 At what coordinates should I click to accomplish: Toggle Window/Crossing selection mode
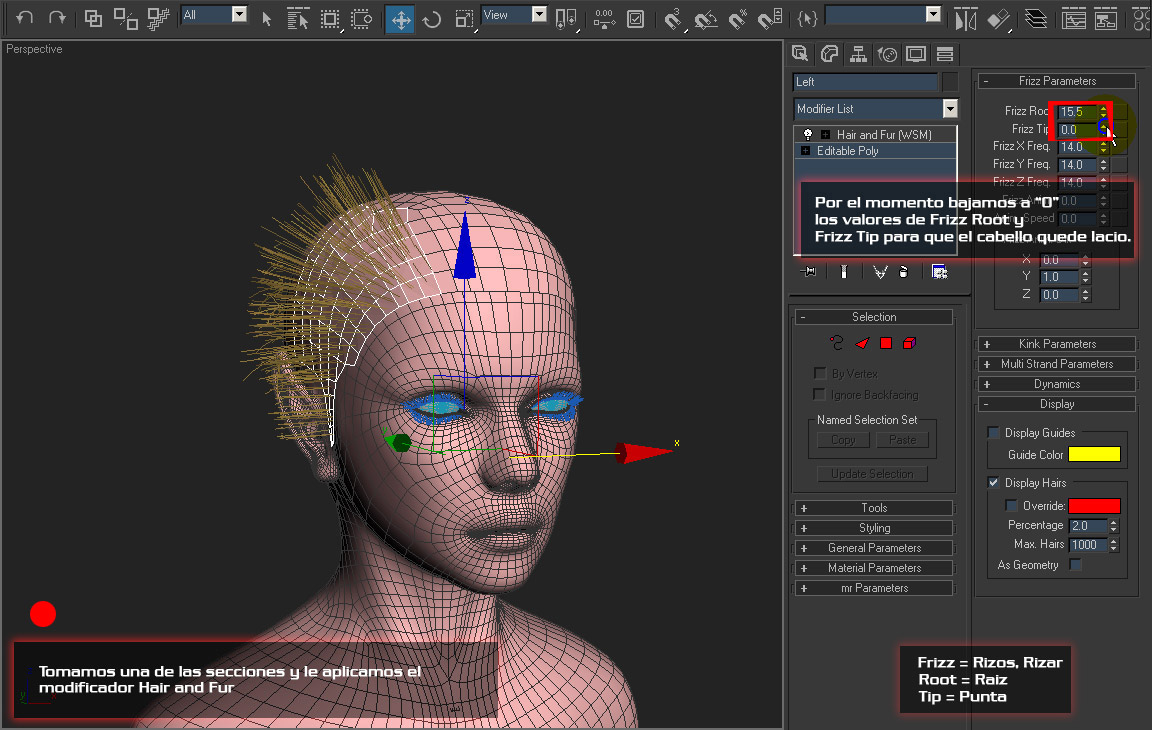coord(361,19)
